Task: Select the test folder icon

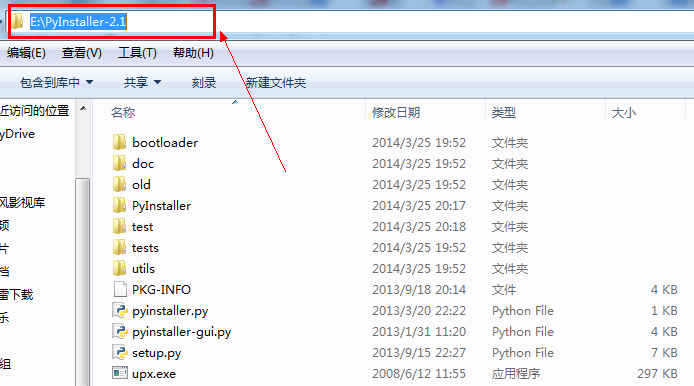Action: point(119,226)
